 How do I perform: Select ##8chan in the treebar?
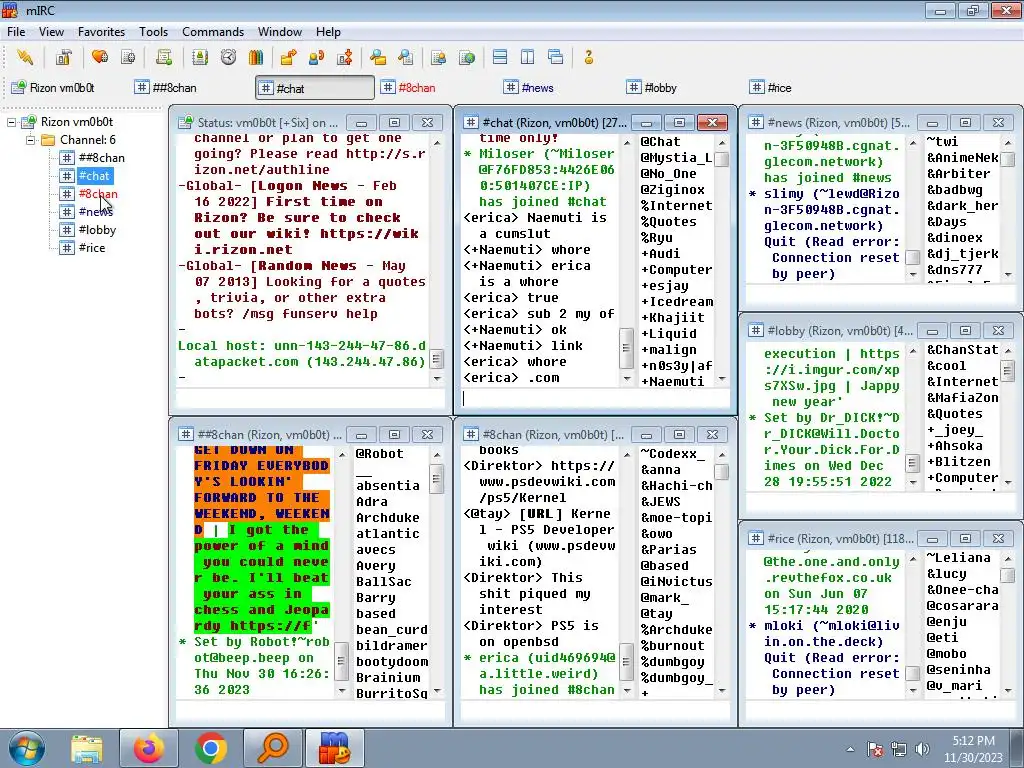pyautogui.click(x=101, y=157)
